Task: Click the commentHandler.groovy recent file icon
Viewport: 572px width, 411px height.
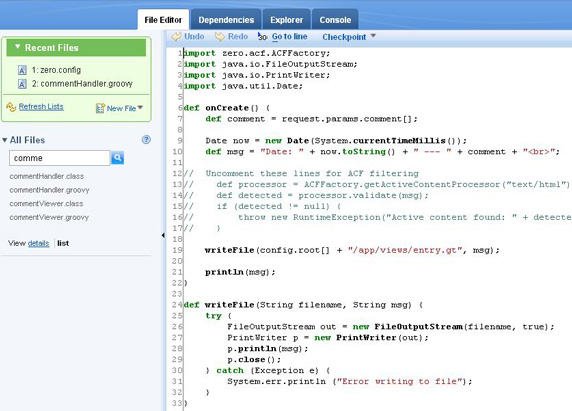Action: pyautogui.click(x=22, y=84)
